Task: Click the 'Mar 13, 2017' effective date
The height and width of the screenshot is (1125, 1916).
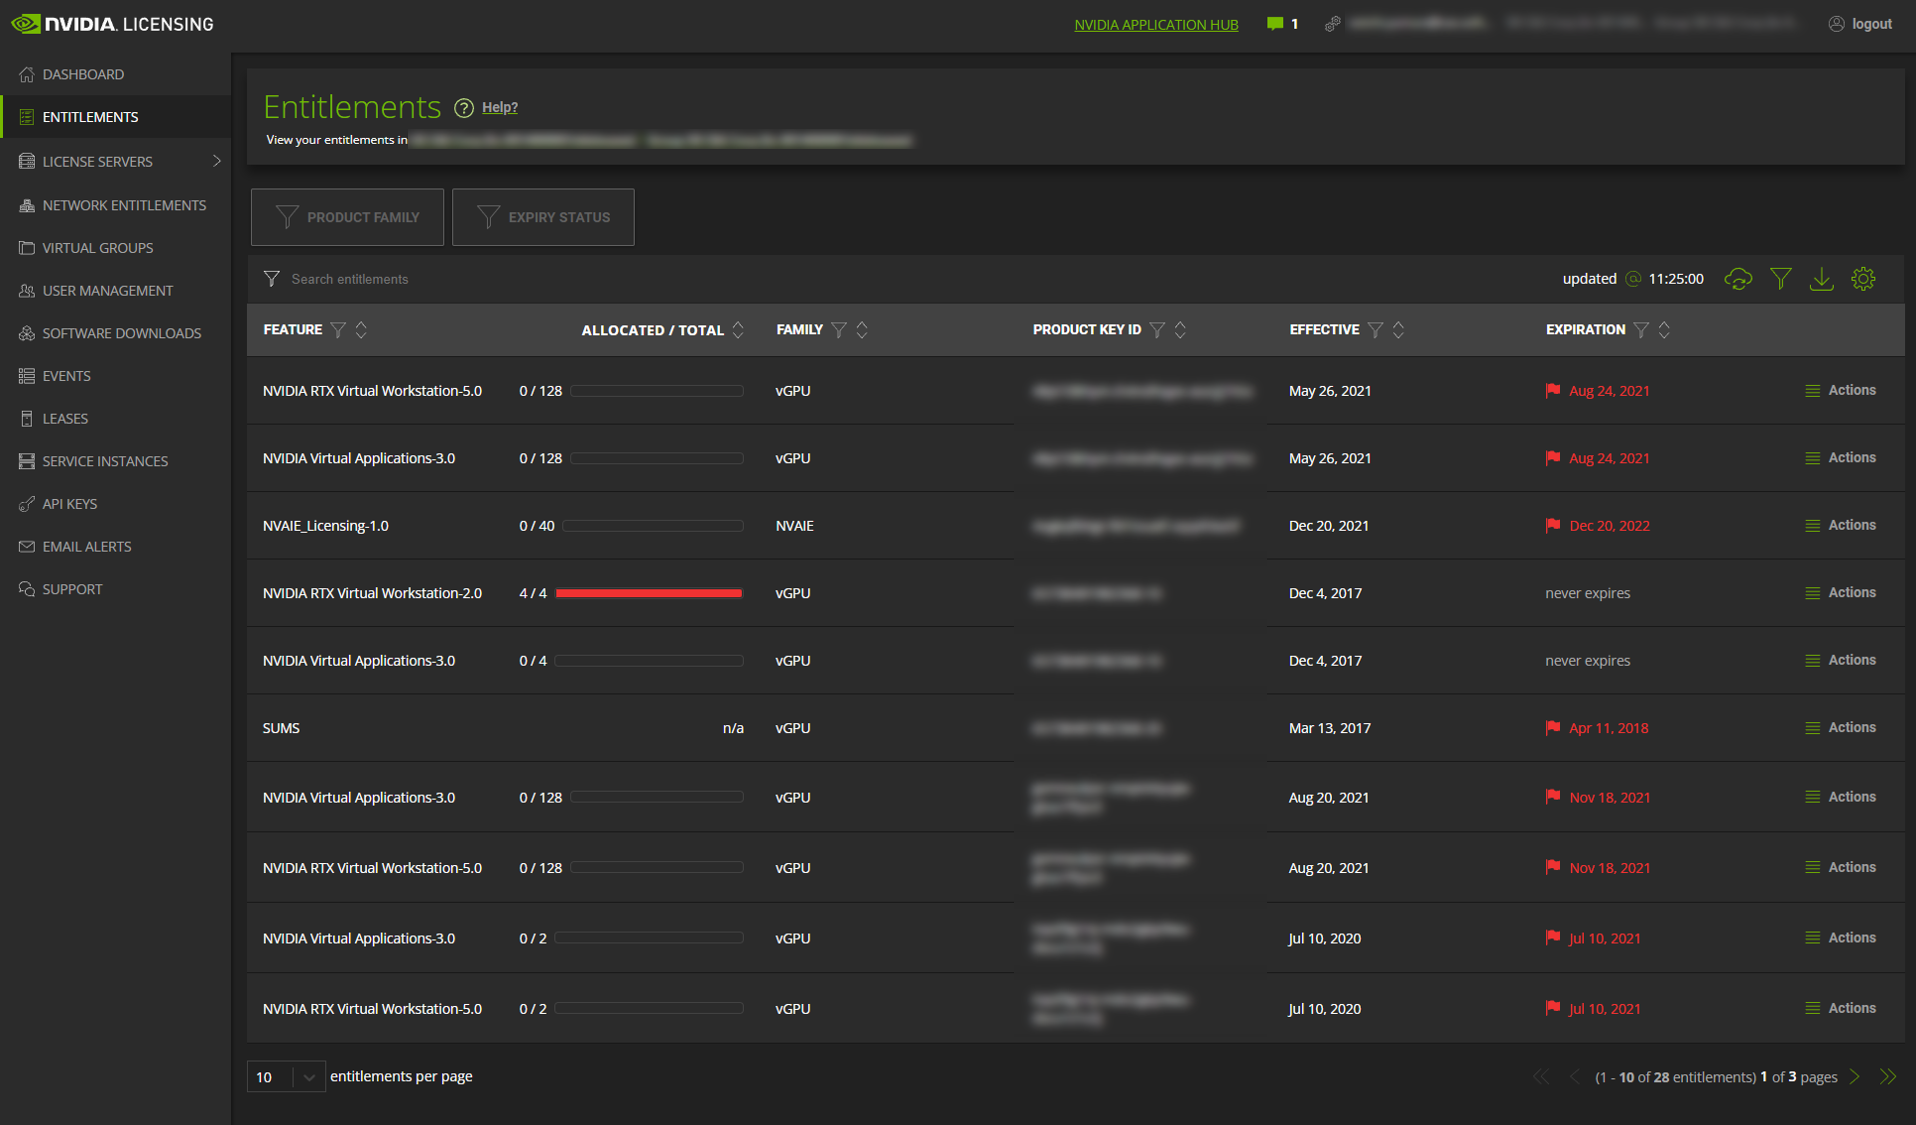Action: [x=1330, y=728]
